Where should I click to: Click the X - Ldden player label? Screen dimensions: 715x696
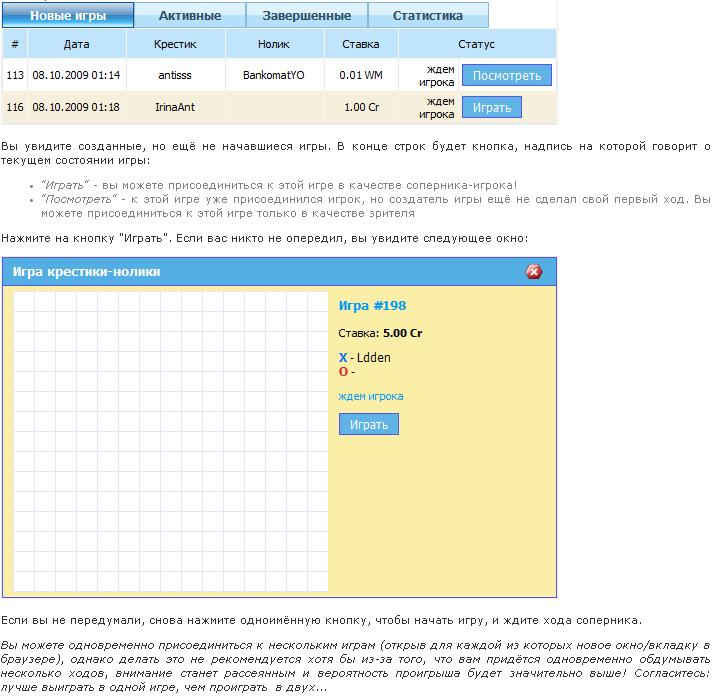365,358
